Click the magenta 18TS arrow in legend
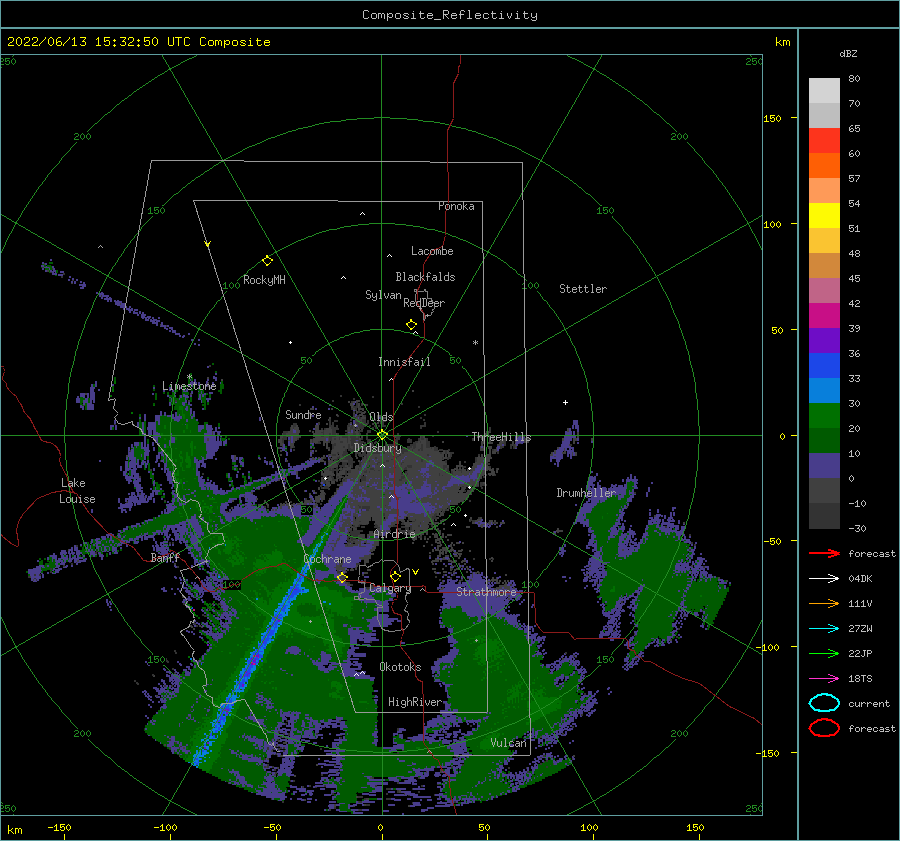This screenshot has height=841, width=900. (x=824, y=679)
